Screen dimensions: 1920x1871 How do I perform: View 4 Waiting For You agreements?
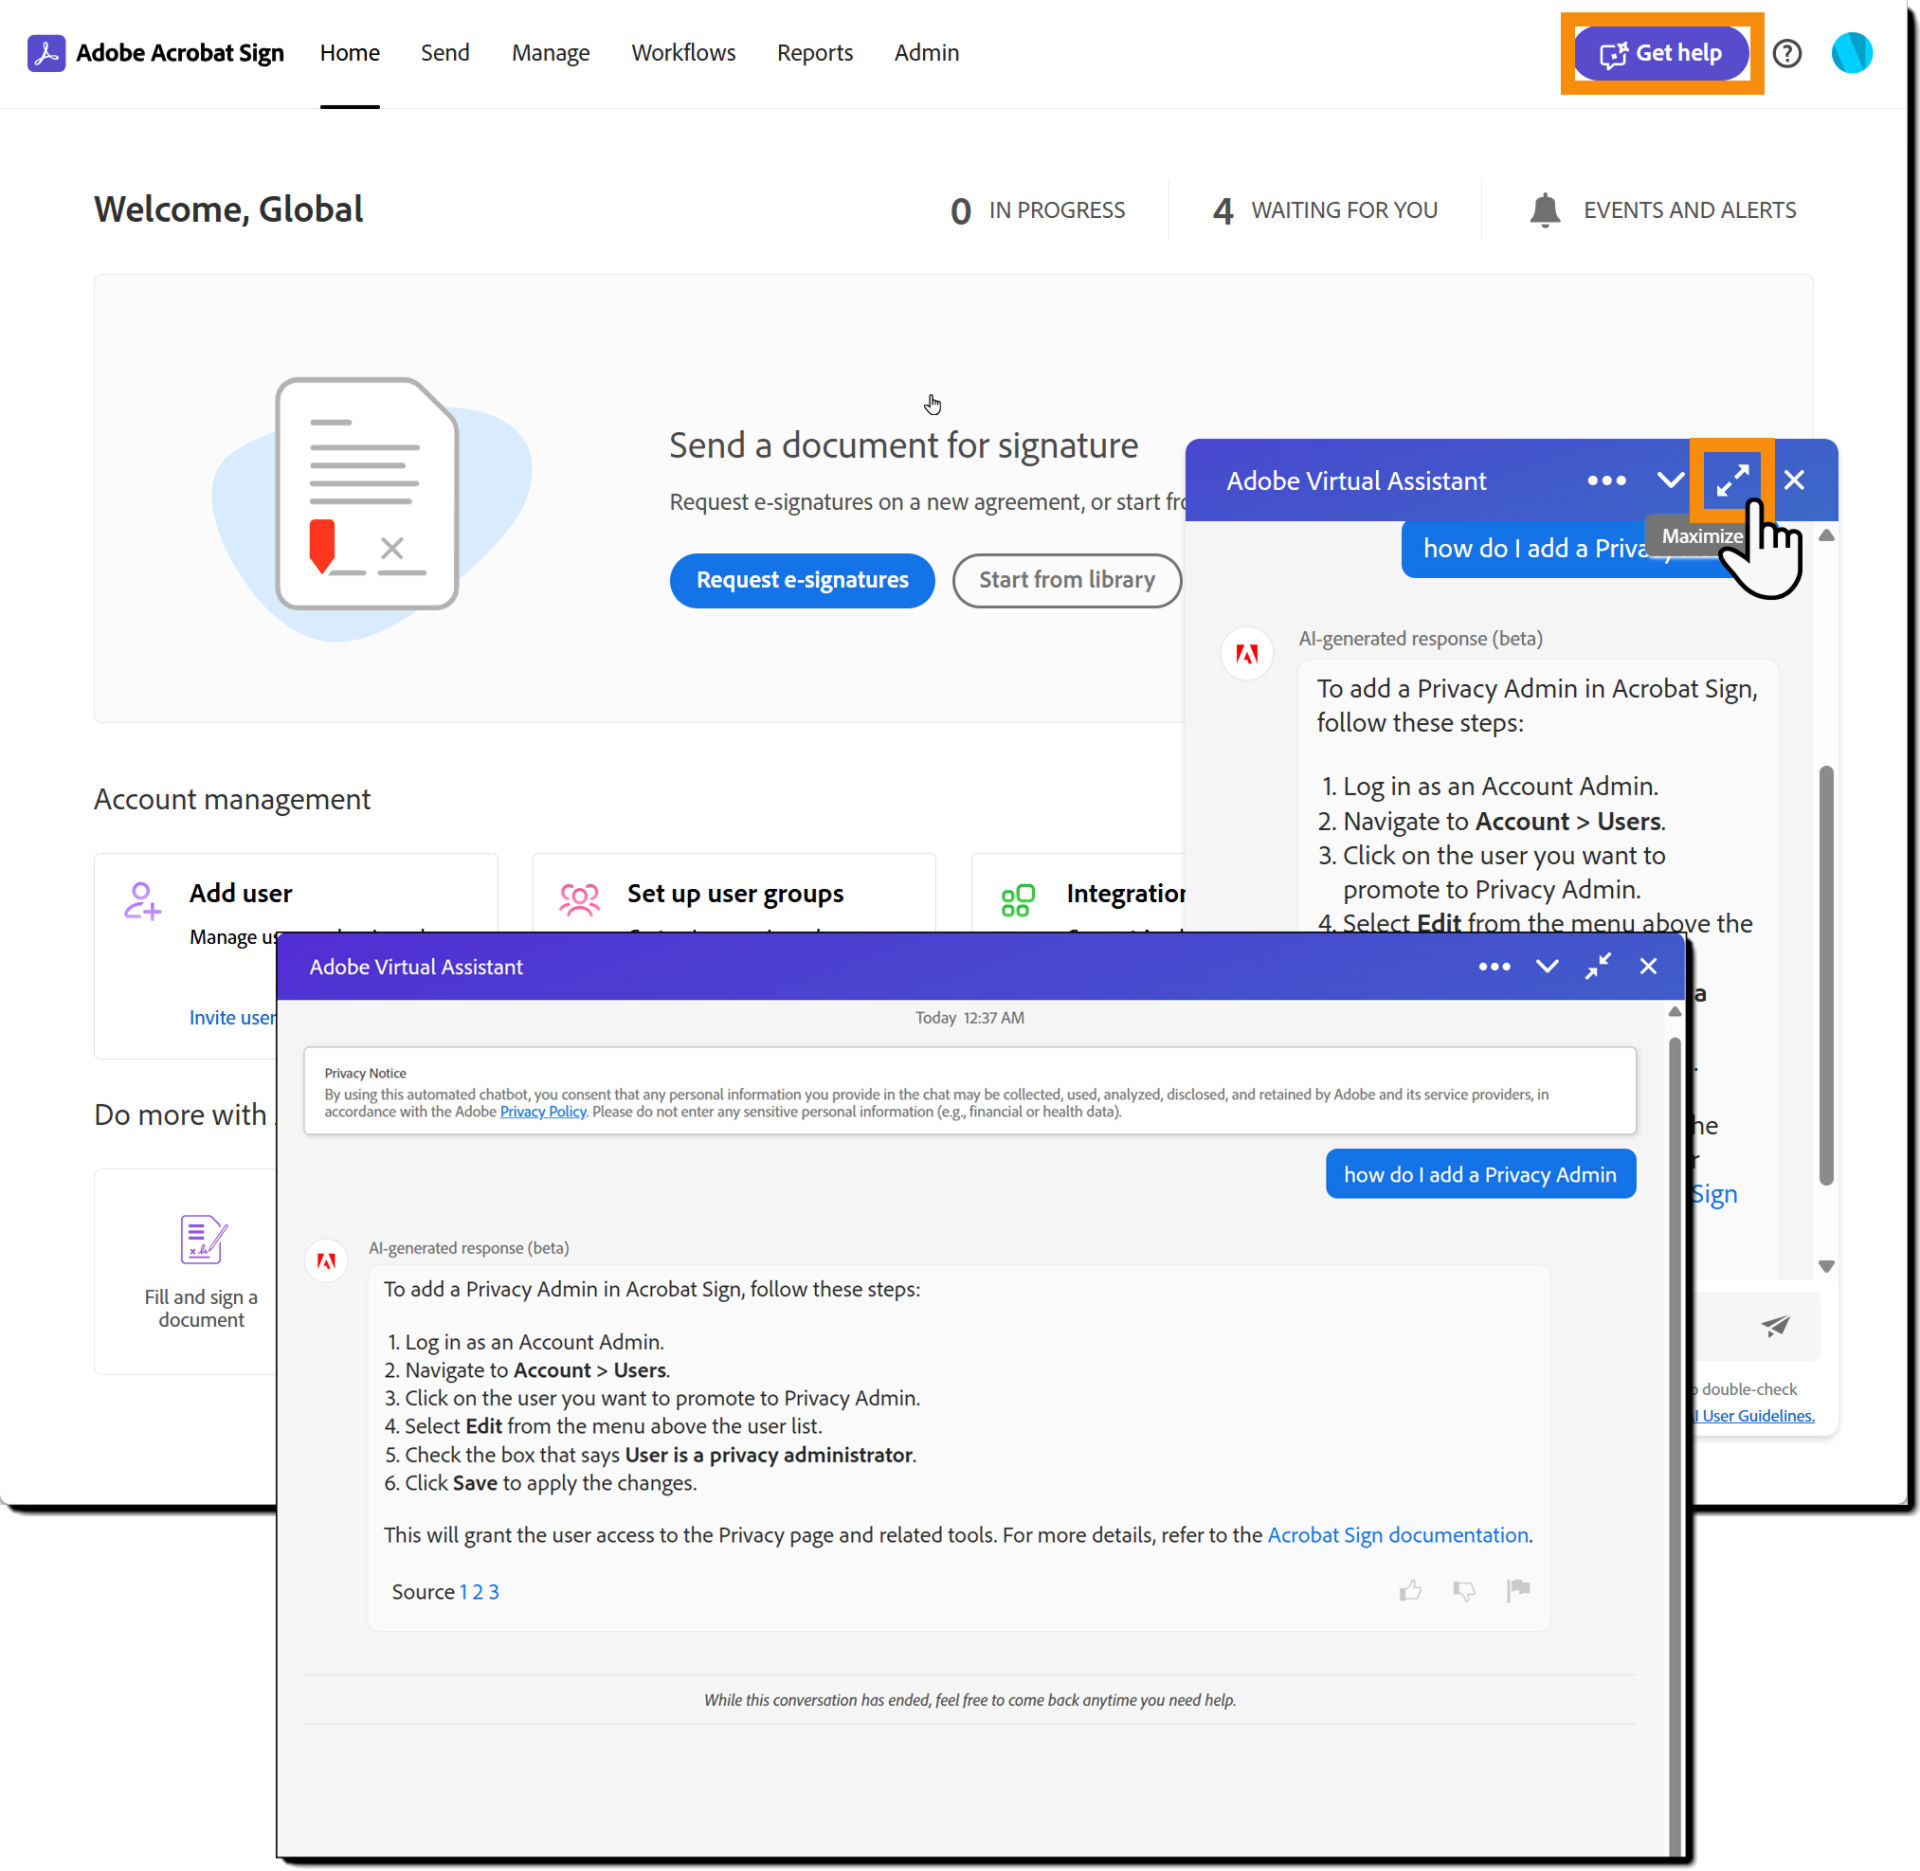(x=1324, y=210)
